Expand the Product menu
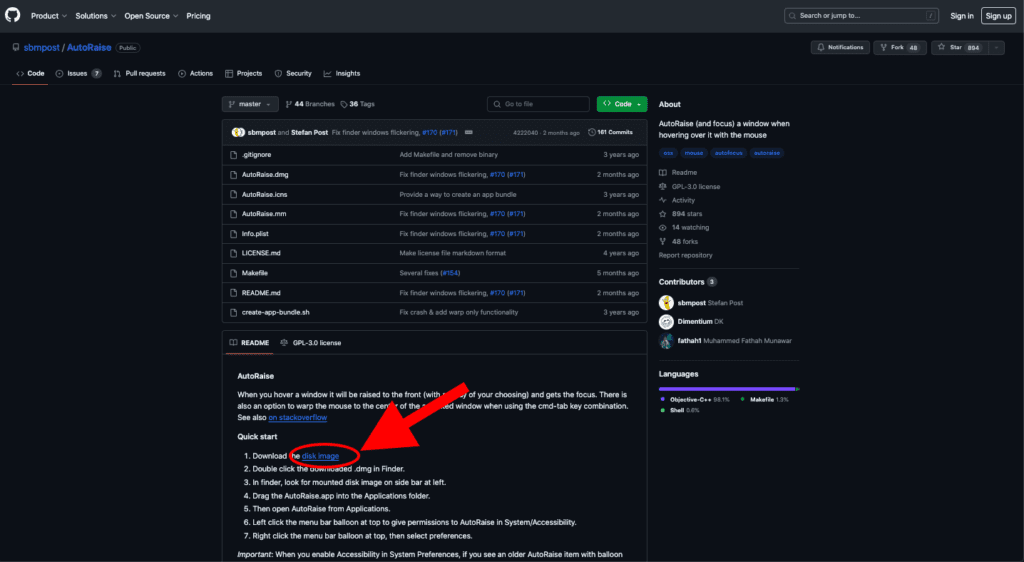1024x562 pixels. coord(49,16)
